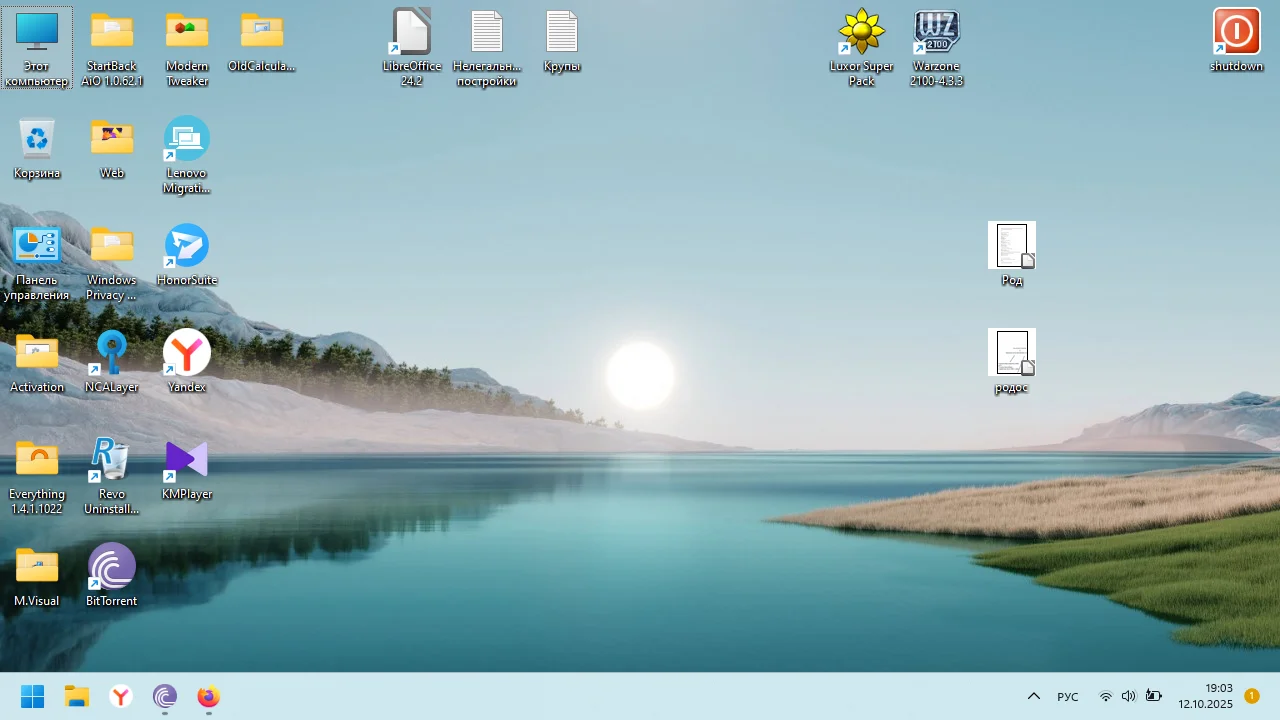Select the Нелегальн... постройки text file
The height and width of the screenshot is (720, 1280).
click(487, 48)
